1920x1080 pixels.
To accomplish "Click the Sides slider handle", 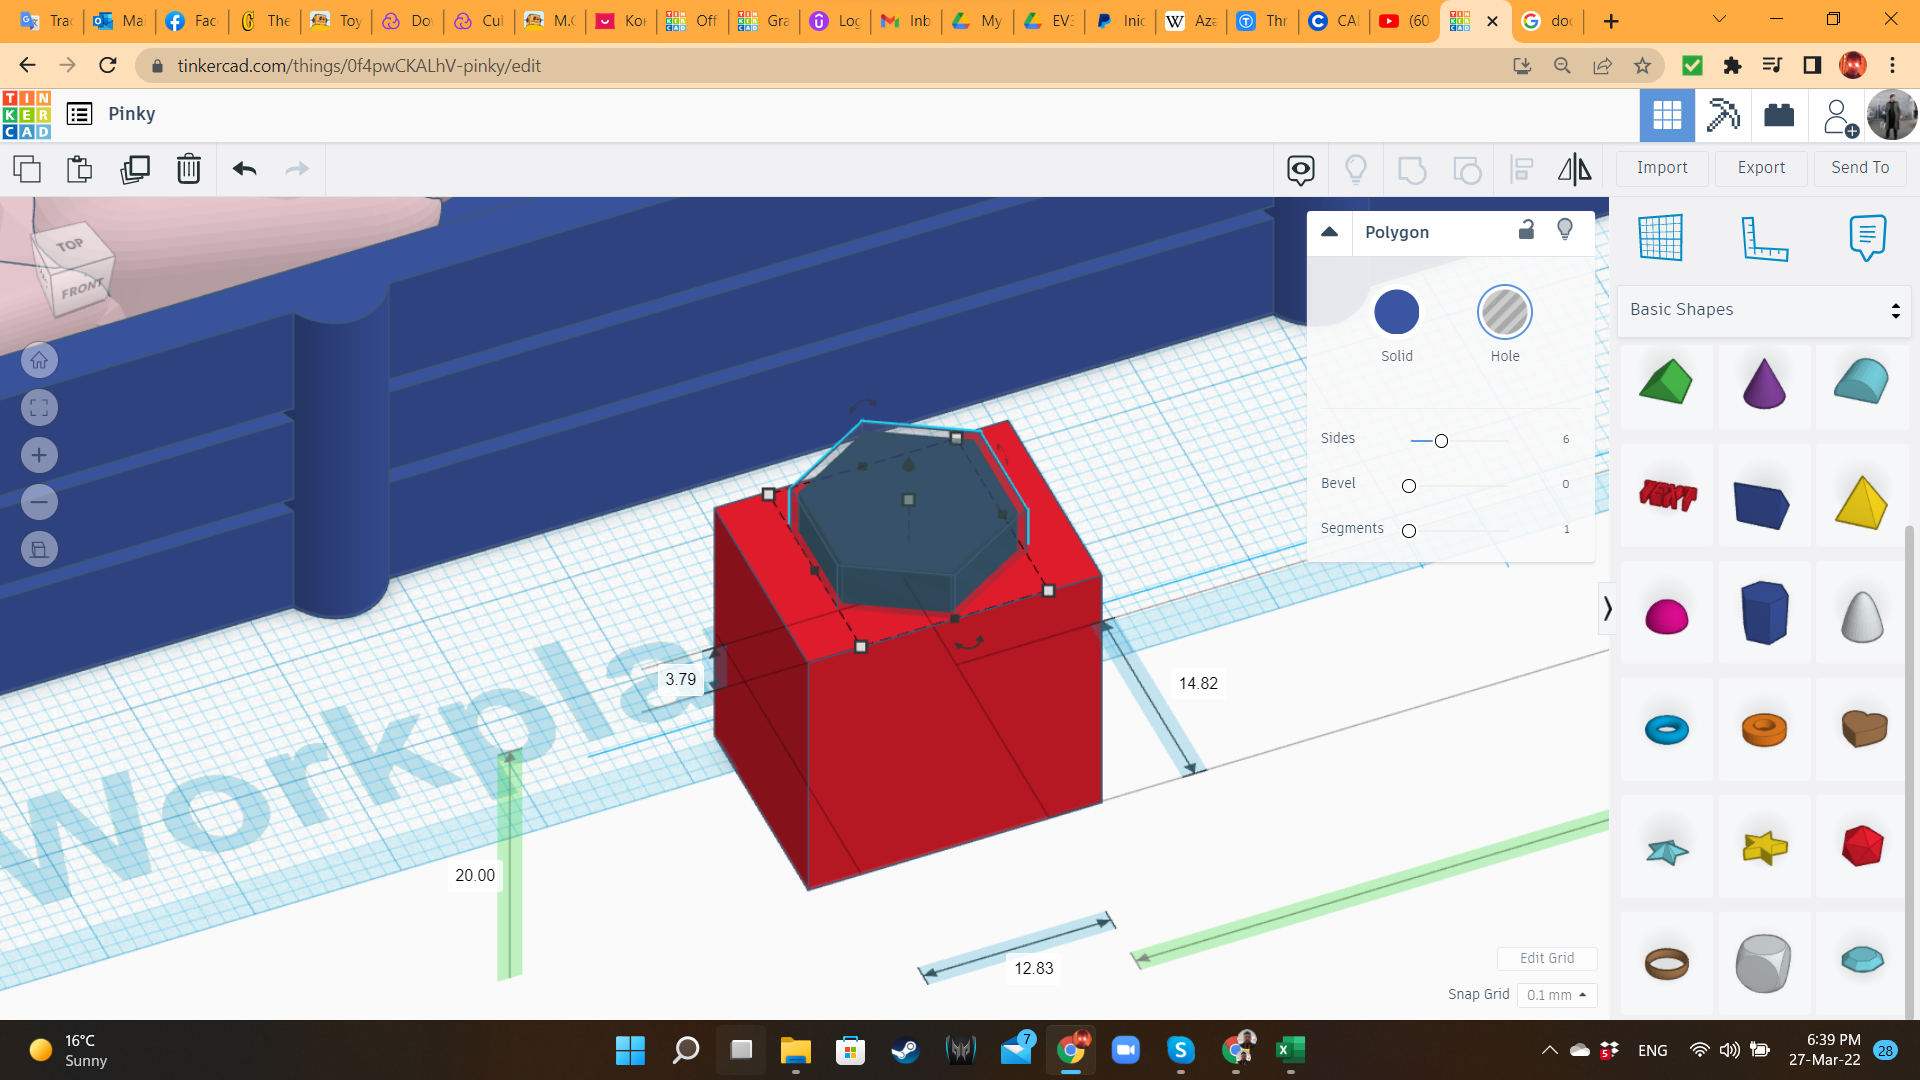I will (x=1441, y=441).
